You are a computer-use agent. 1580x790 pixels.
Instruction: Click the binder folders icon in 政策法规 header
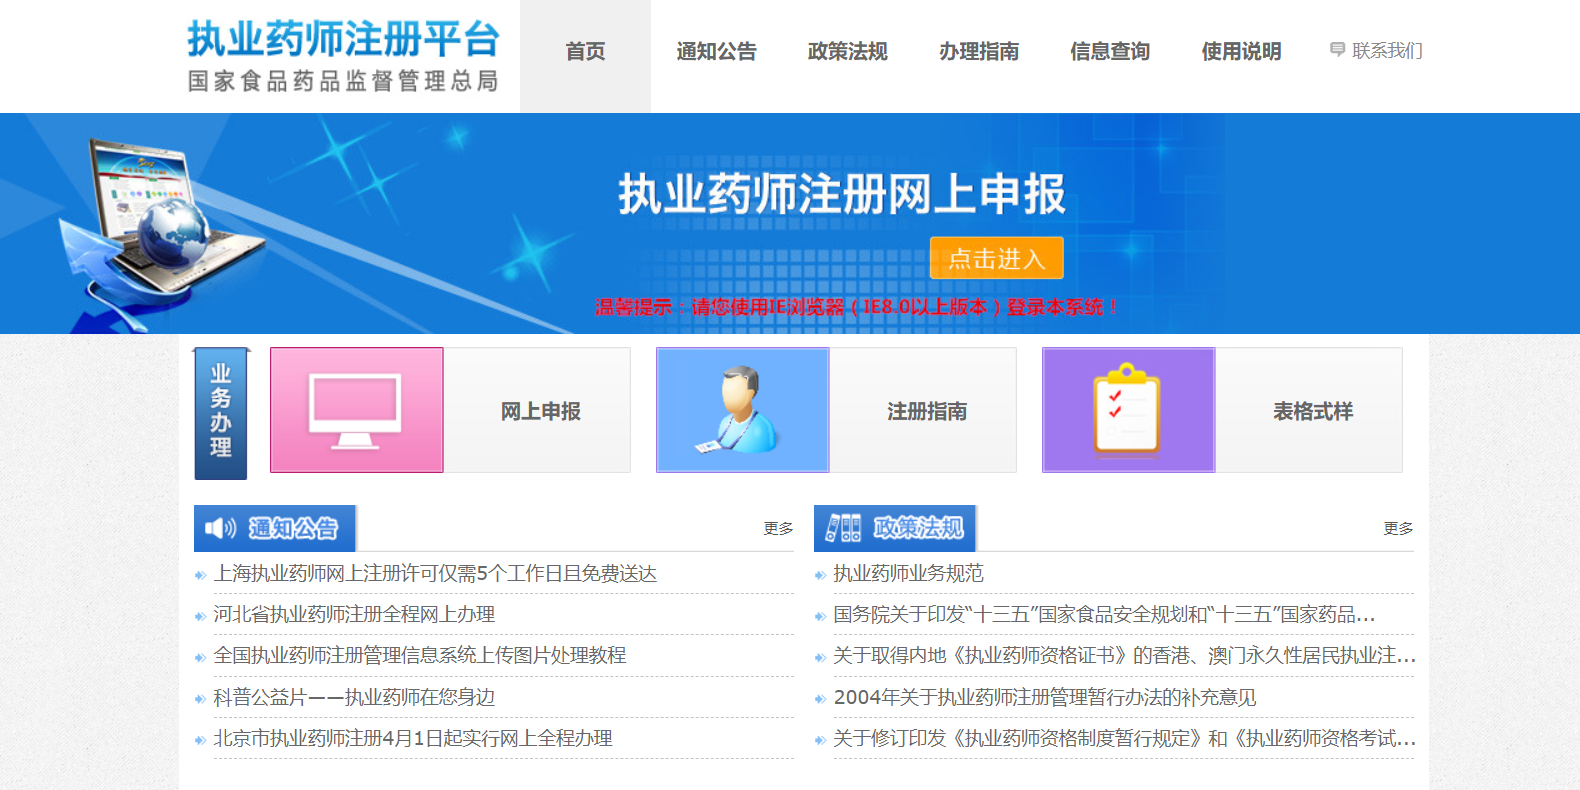[843, 528]
